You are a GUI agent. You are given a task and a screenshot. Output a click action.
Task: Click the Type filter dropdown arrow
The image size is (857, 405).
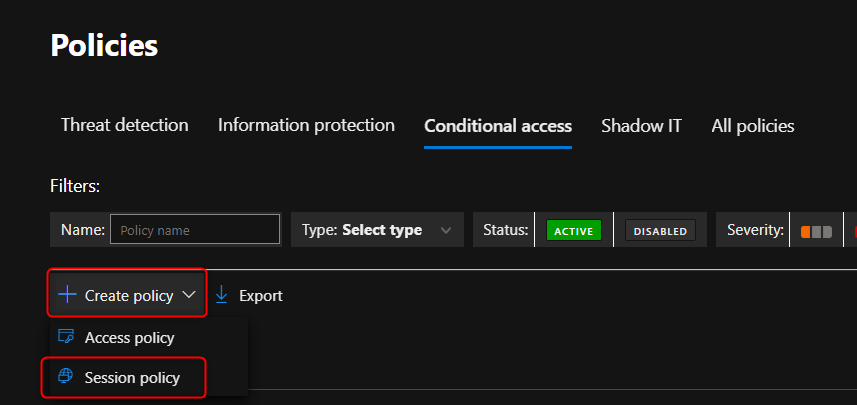click(x=446, y=231)
